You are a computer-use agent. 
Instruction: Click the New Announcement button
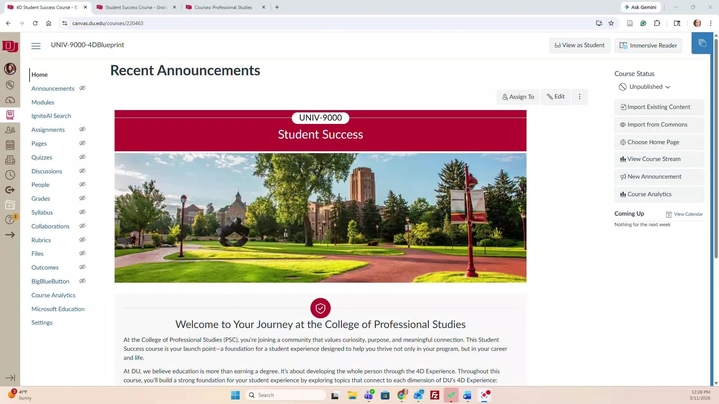coord(654,176)
